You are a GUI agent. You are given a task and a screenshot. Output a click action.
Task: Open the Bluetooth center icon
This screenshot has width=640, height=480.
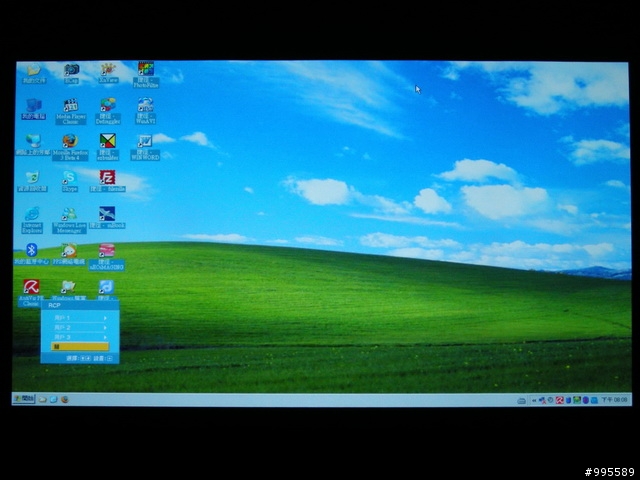point(32,254)
